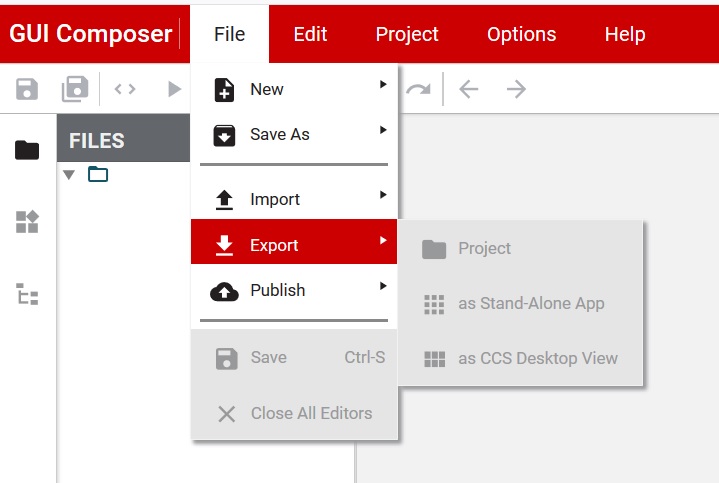This screenshot has height=483, width=719.
Task: Open the Project menu
Action: 407,34
